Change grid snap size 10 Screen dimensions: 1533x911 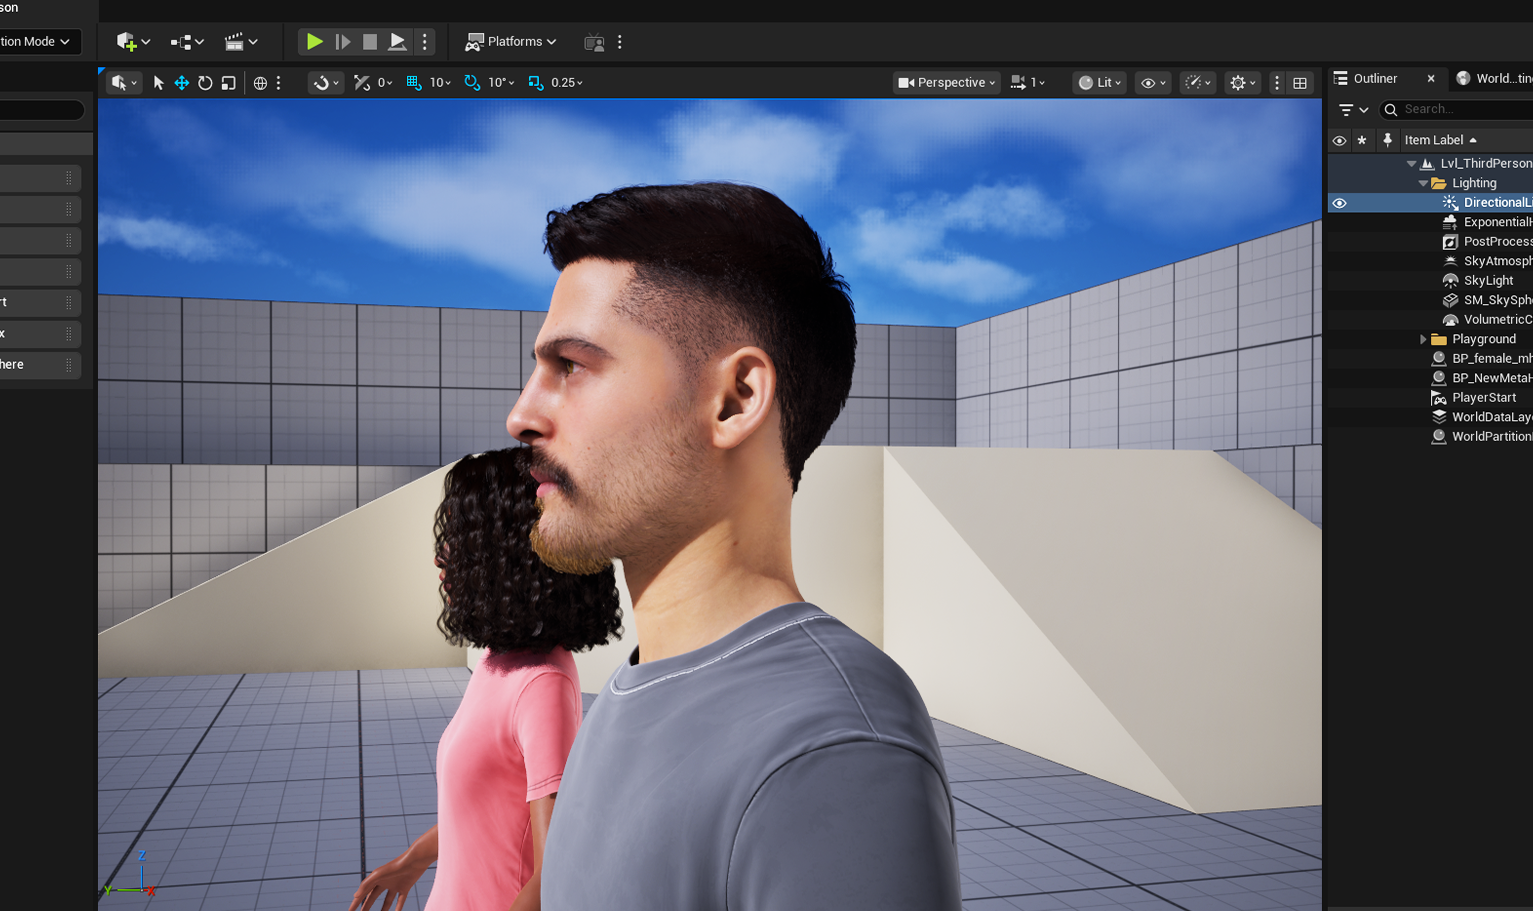coord(441,83)
